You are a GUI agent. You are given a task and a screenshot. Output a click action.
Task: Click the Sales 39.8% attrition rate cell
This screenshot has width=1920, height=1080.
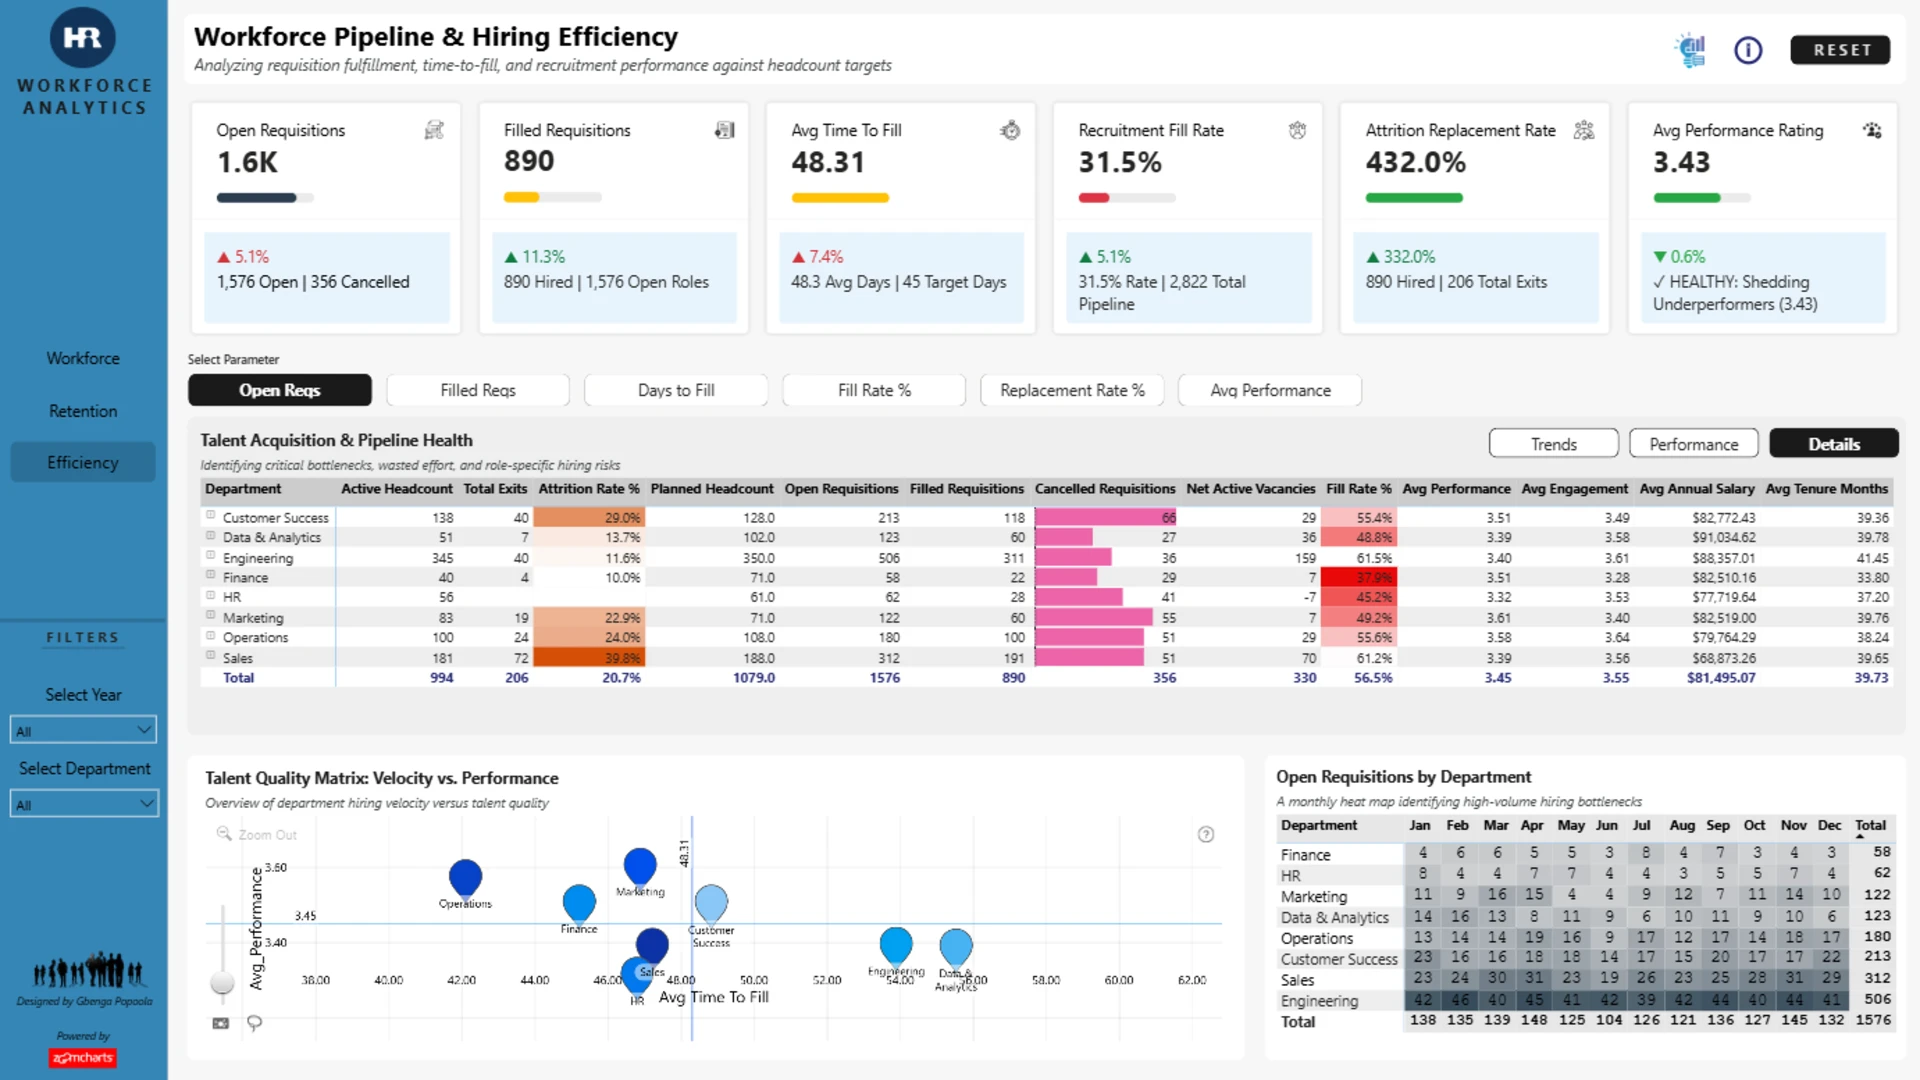[x=589, y=658]
